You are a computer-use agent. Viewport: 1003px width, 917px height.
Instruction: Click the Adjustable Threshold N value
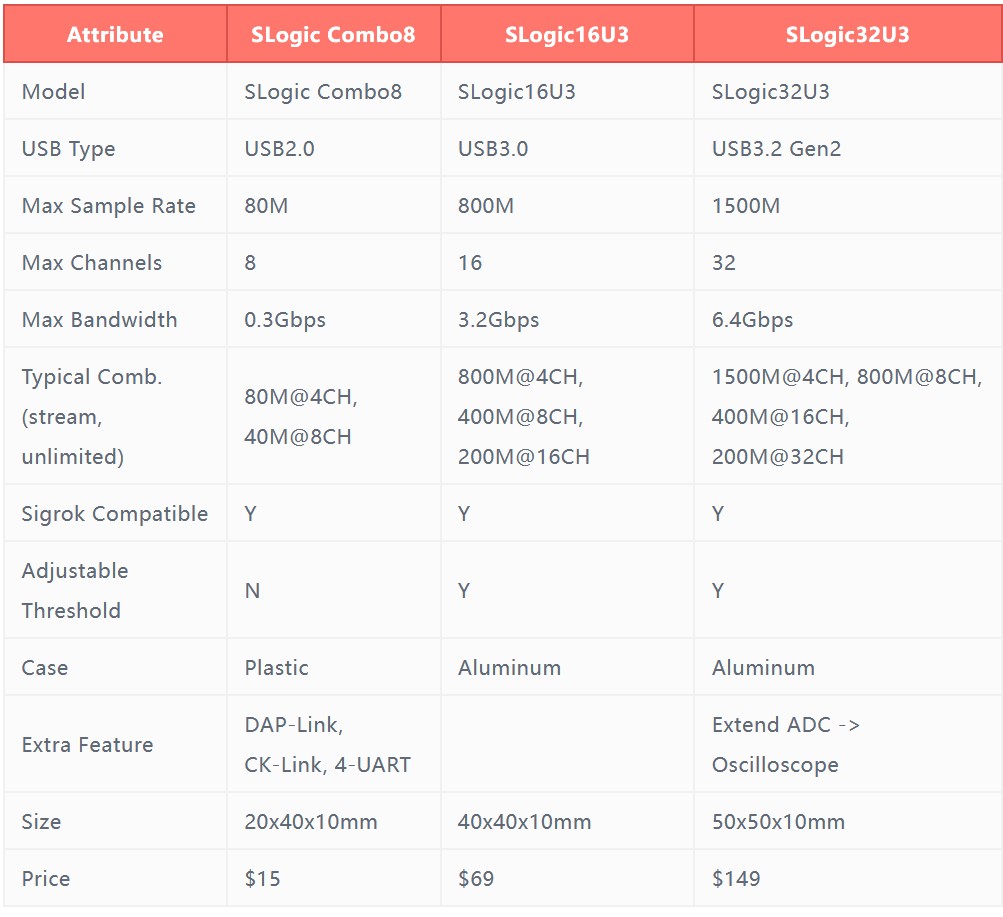tap(252, 590)
